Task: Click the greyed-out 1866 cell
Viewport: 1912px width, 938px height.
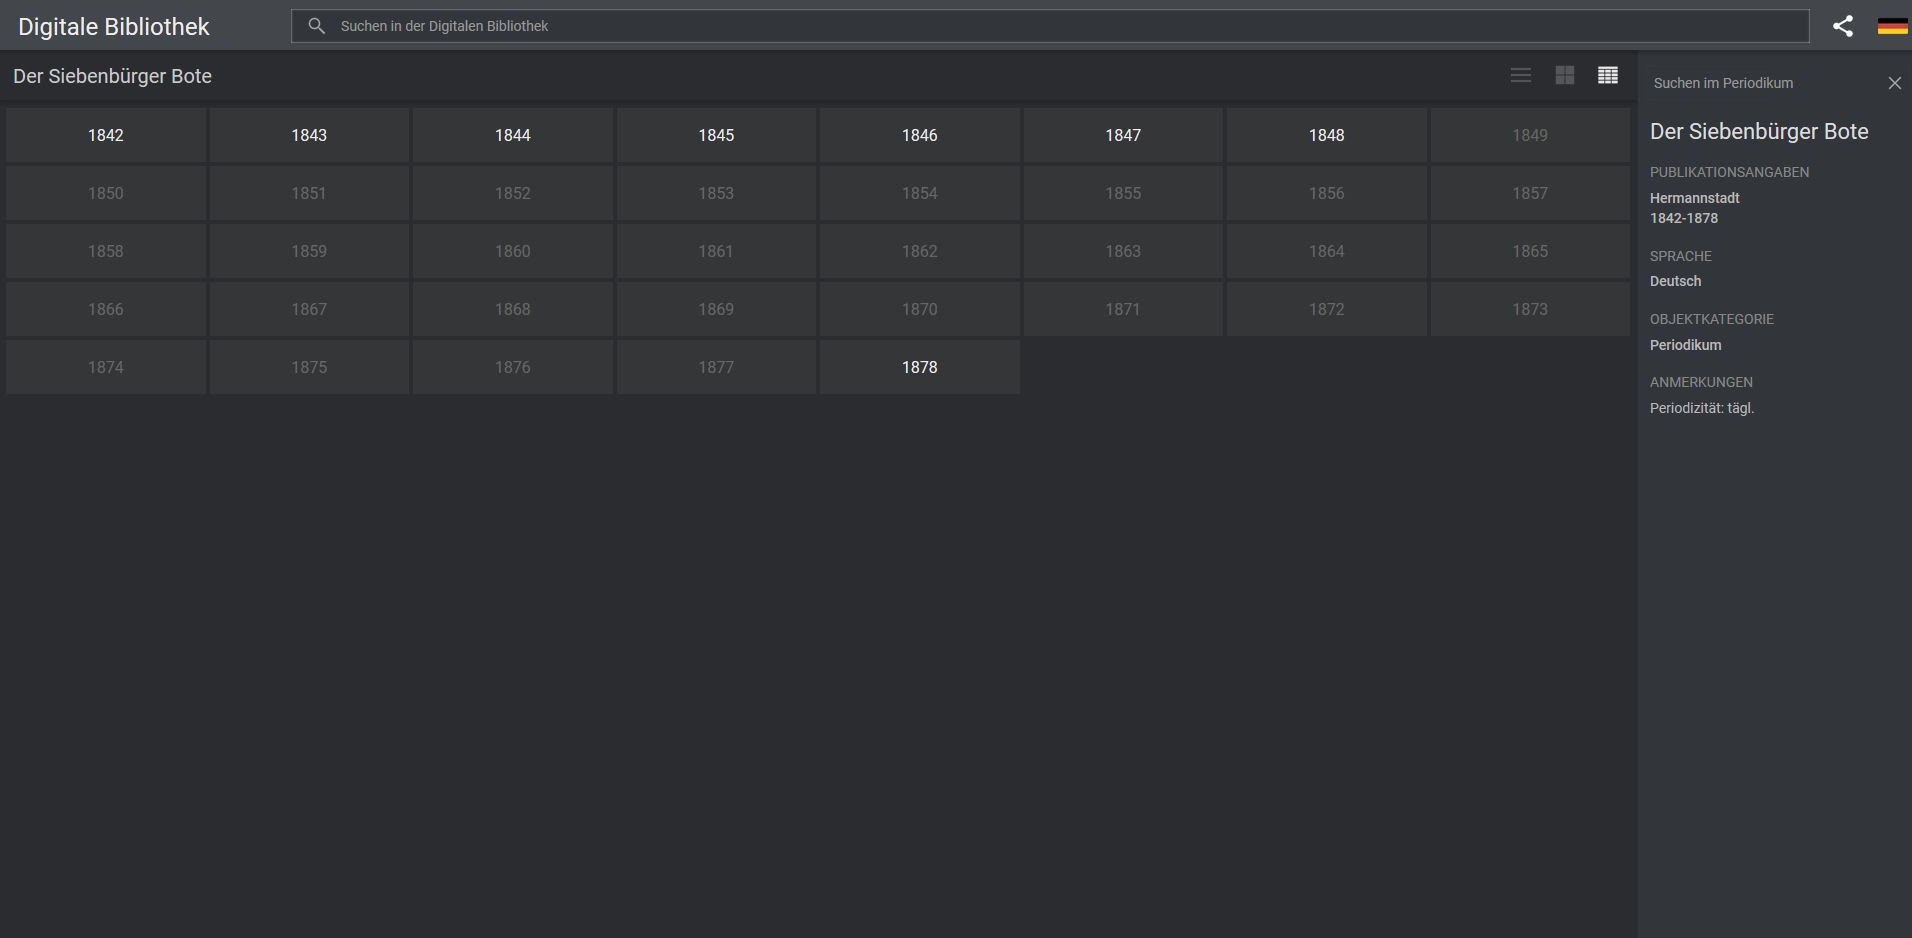Action: [x=106, y=309]
